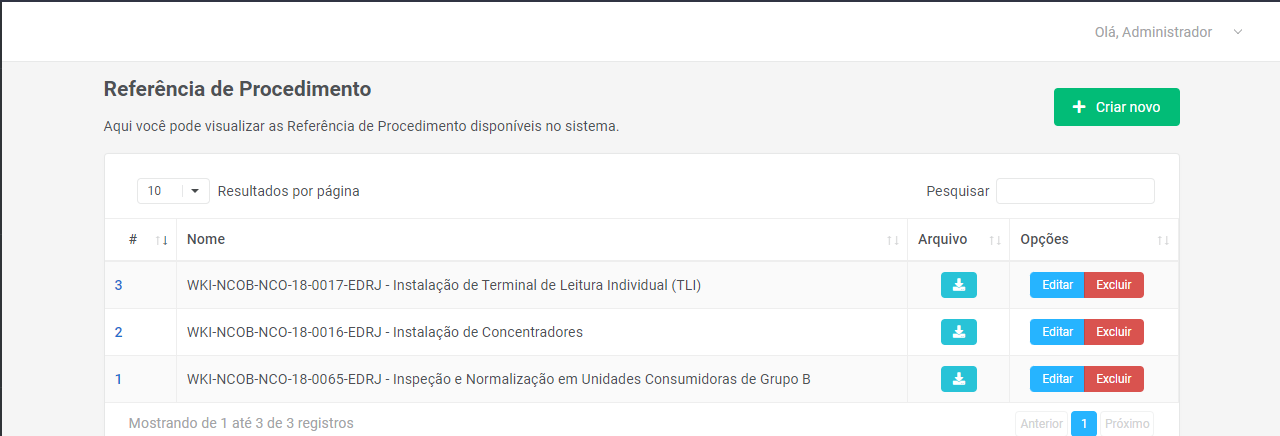Delete the Grupo B inspection entry
The width and height of the screenshot is (1280, 436).
[x=1113, y=379]
